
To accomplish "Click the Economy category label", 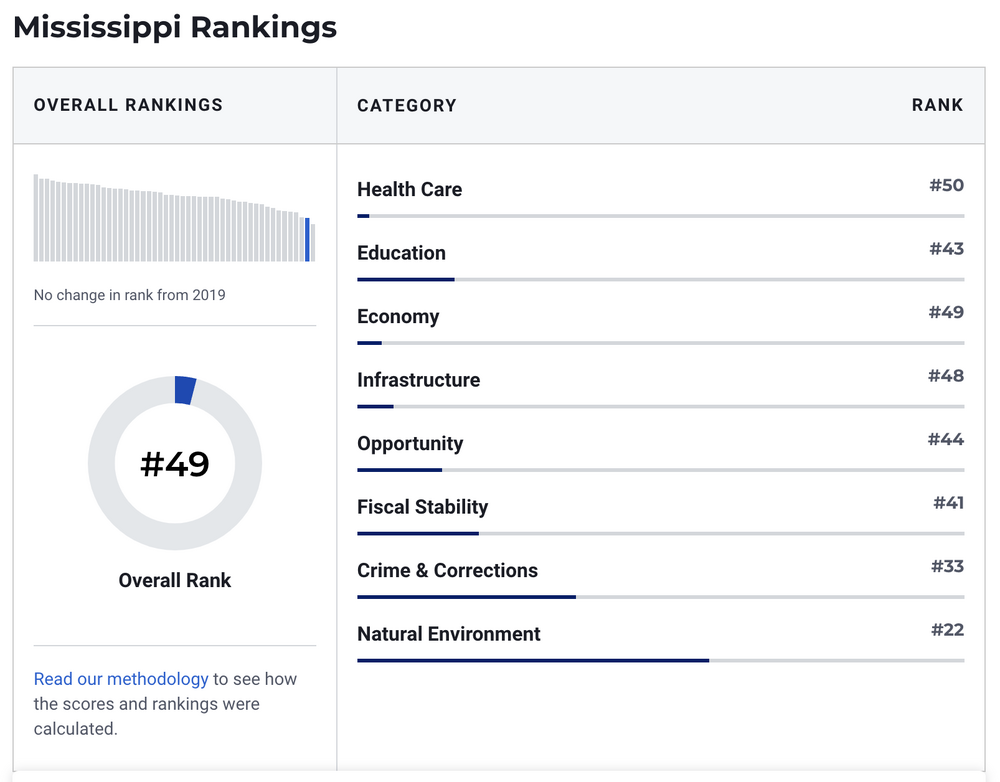I will [398, 316].
